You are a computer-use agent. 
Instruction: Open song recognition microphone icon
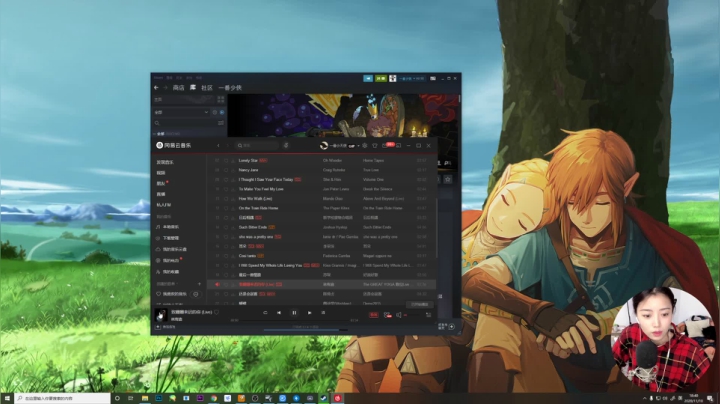pos(286,146)
